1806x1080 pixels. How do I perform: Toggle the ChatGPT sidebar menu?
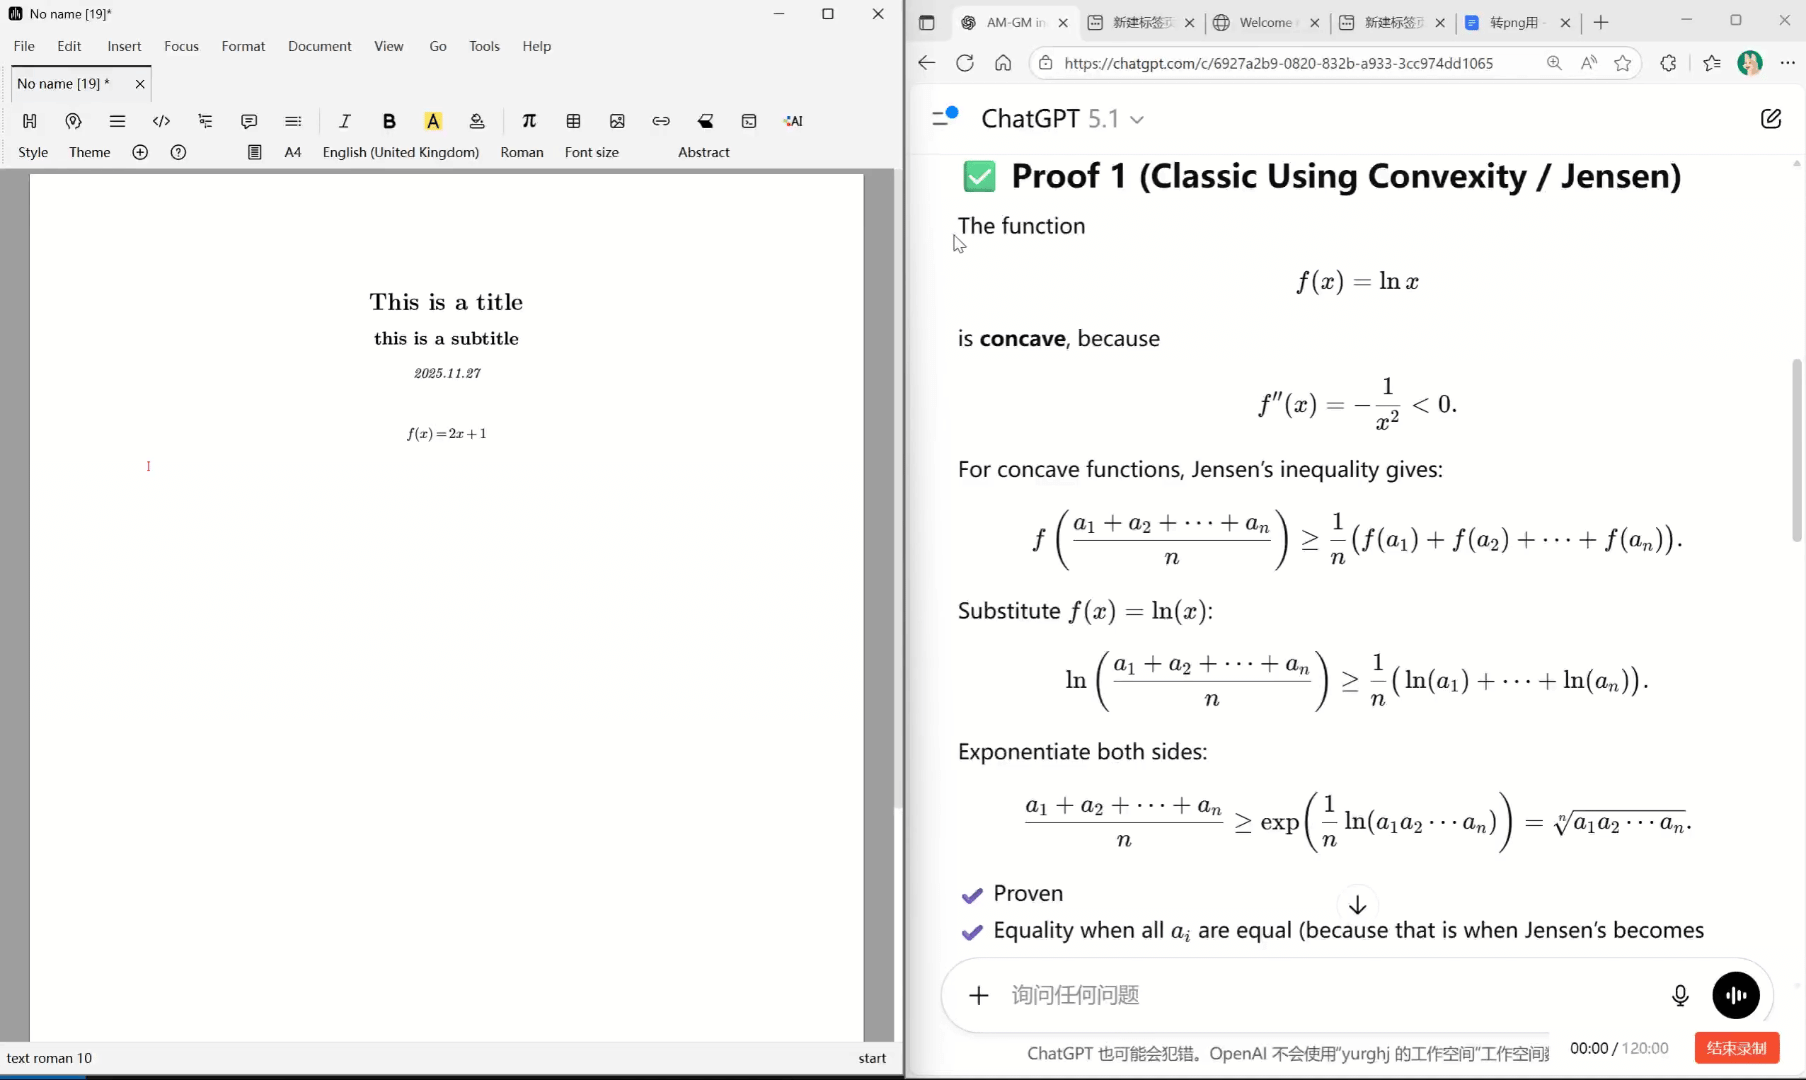pyautogui.click(x=944, y=118)
